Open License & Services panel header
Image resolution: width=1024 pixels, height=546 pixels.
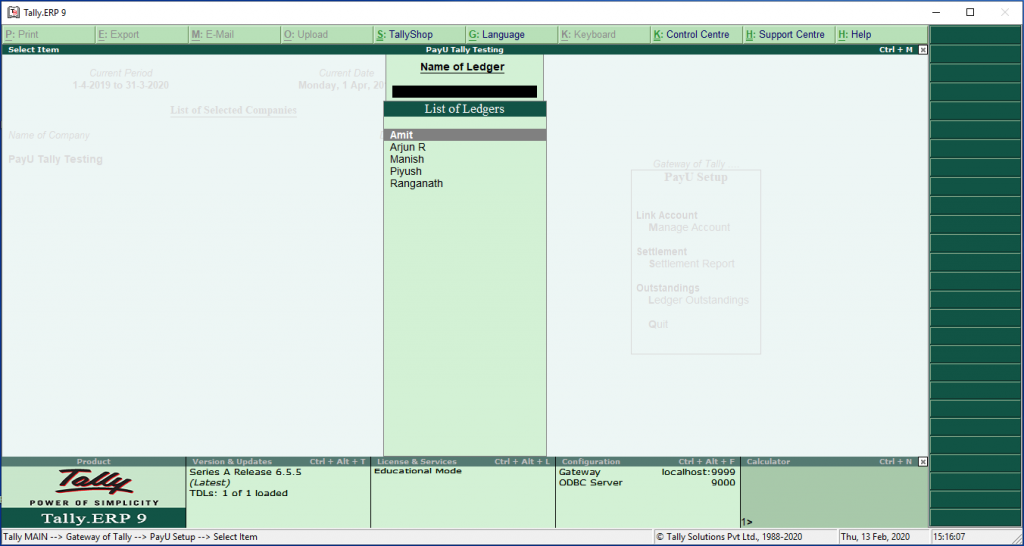pos(463,462)
